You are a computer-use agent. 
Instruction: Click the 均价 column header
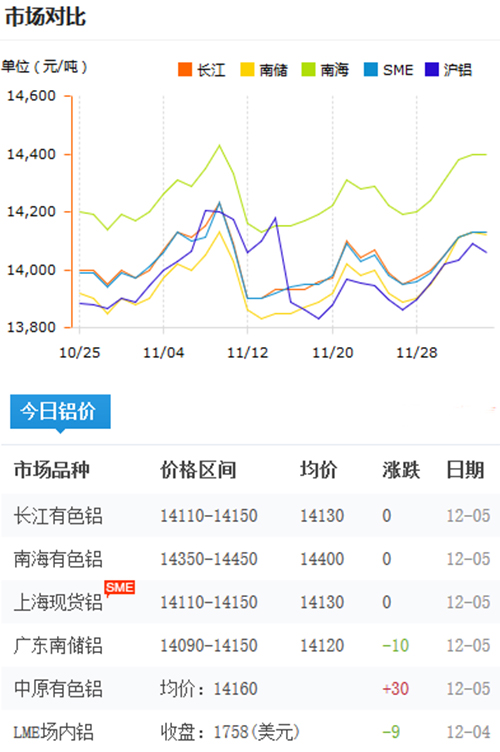318,470
